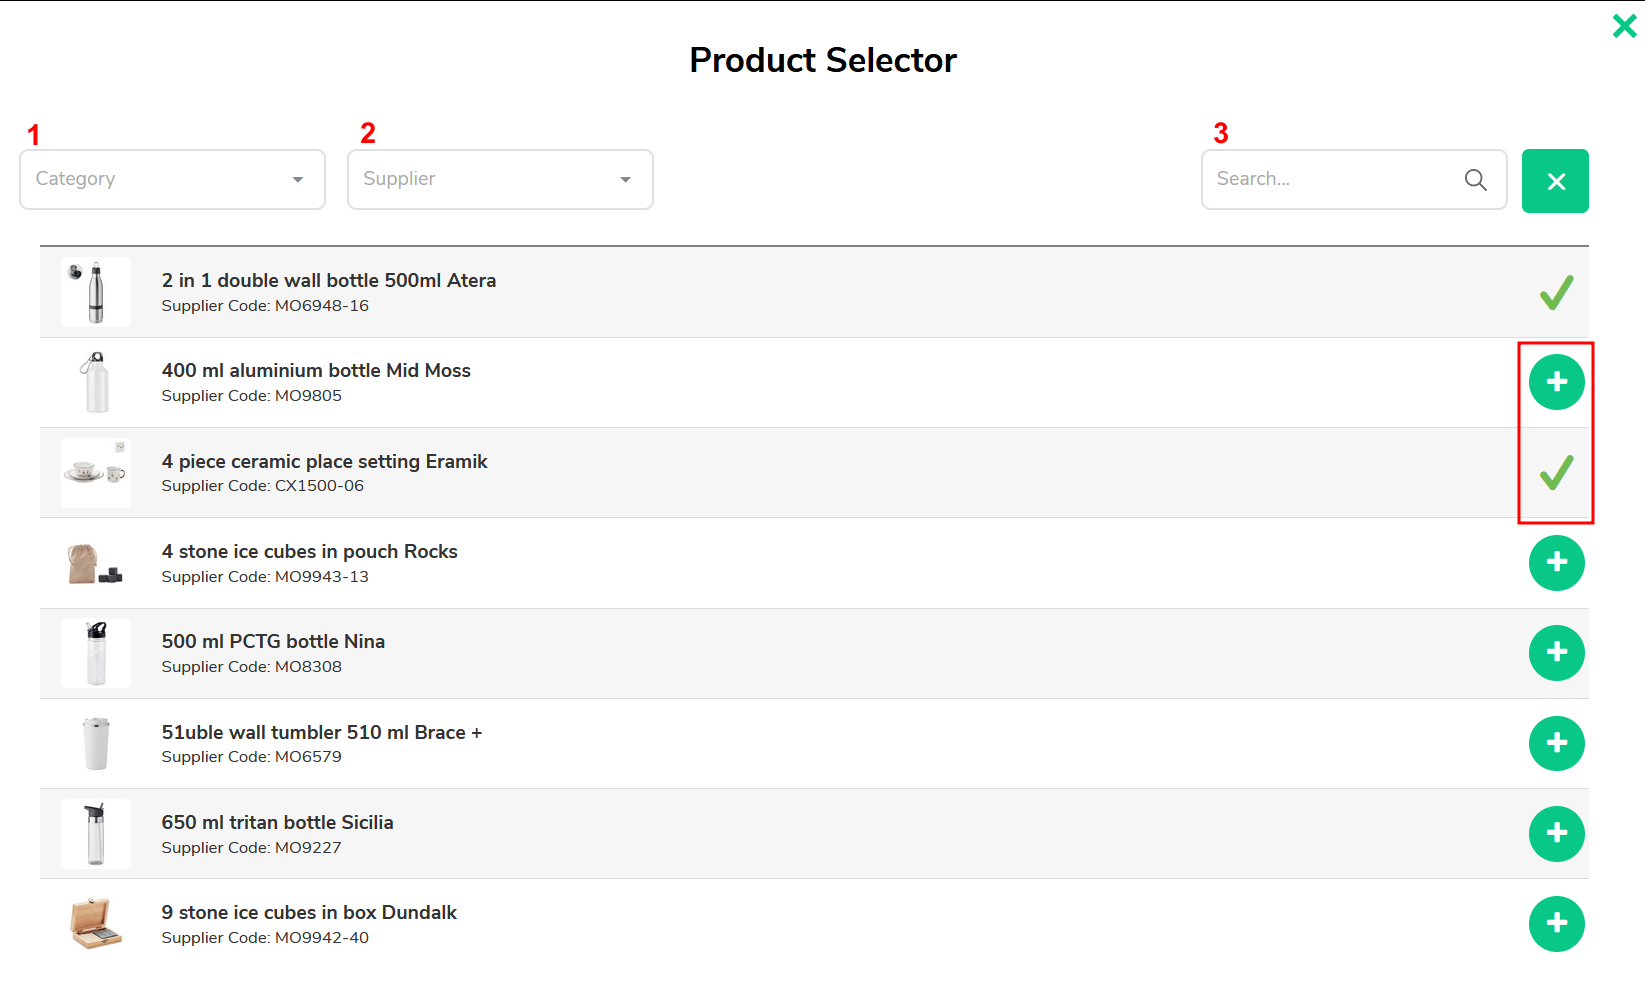The width and height of the screenshot is (1645, 993).
Task: Deselect the 2 in 1 Atera bottle checkmark
Action: [x=1556, y=292]
